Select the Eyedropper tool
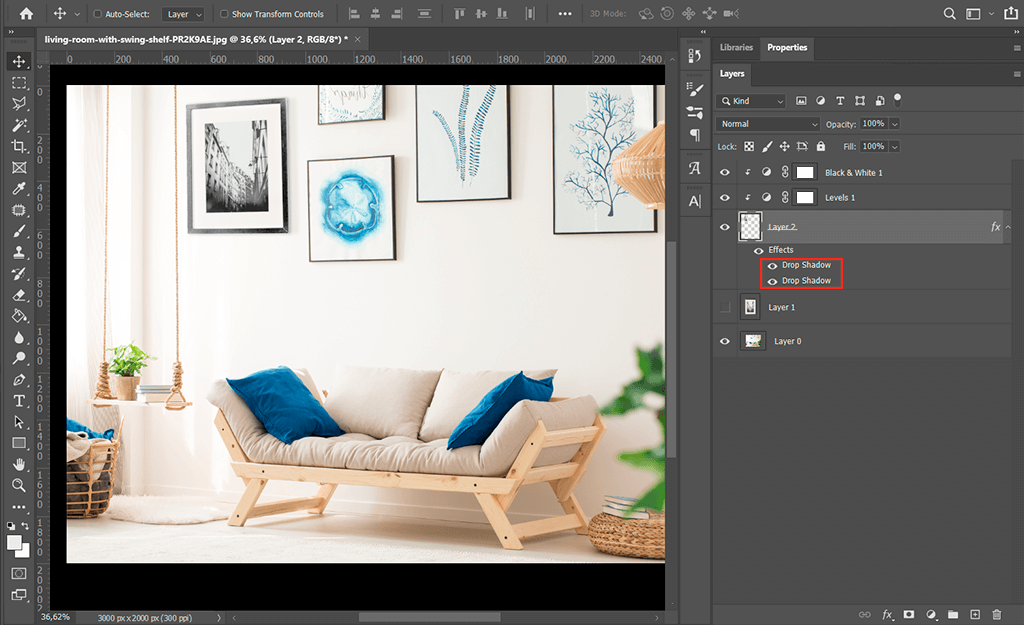The image size is (1024, 625). (19, 189)
